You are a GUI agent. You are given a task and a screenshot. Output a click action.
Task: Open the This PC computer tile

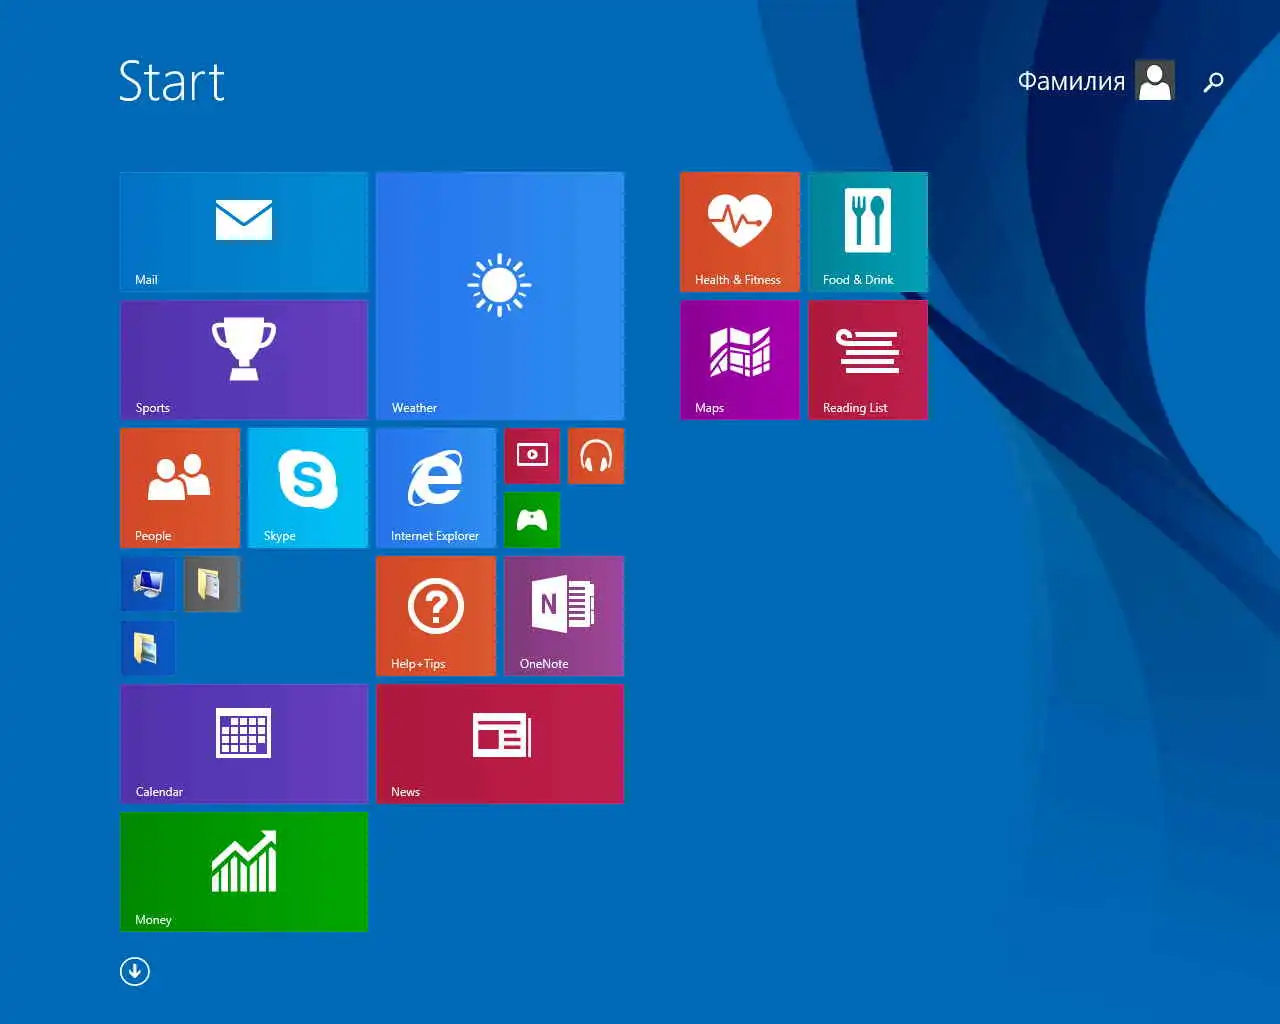[x=148, y=584]
